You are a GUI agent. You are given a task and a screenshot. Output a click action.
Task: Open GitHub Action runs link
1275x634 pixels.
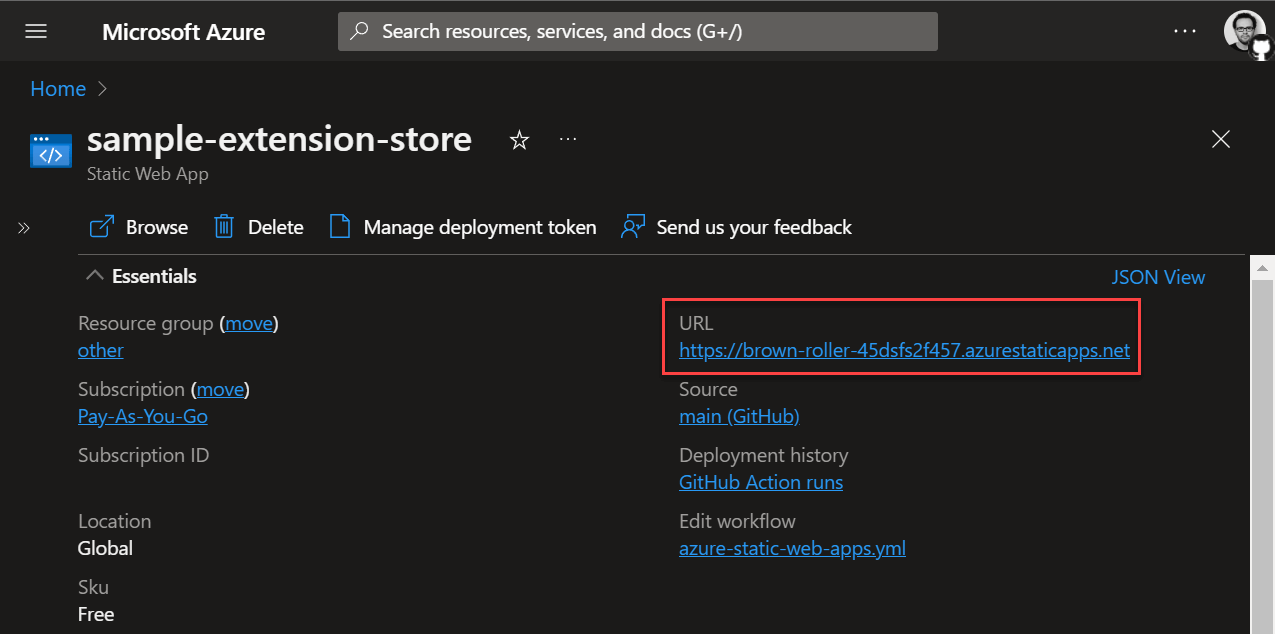[x=760, y=483]
